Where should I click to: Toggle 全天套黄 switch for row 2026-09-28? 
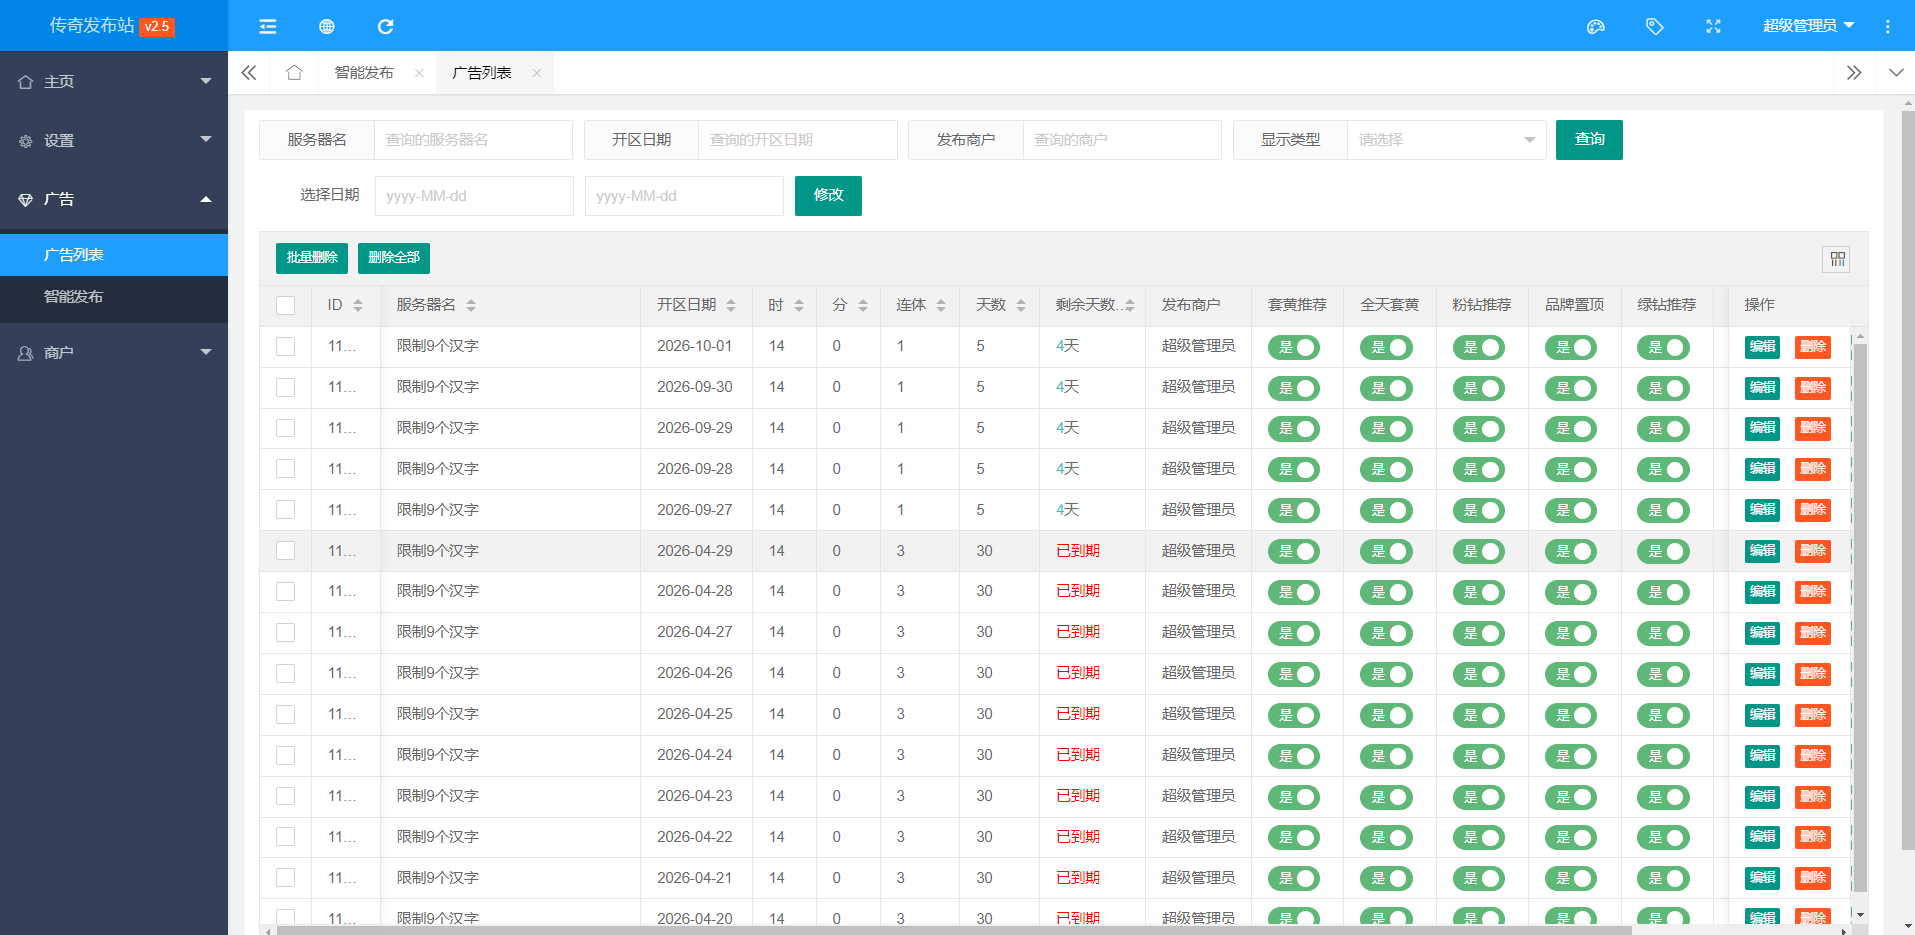click(1386, 470)
